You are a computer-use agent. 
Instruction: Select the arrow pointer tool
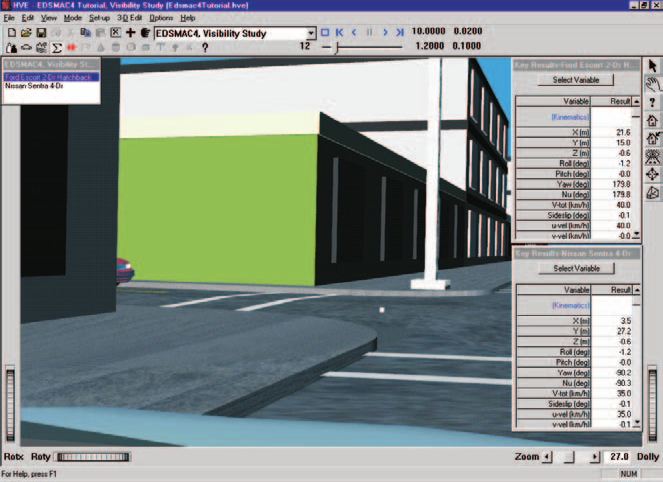click(x=652, y=66)
